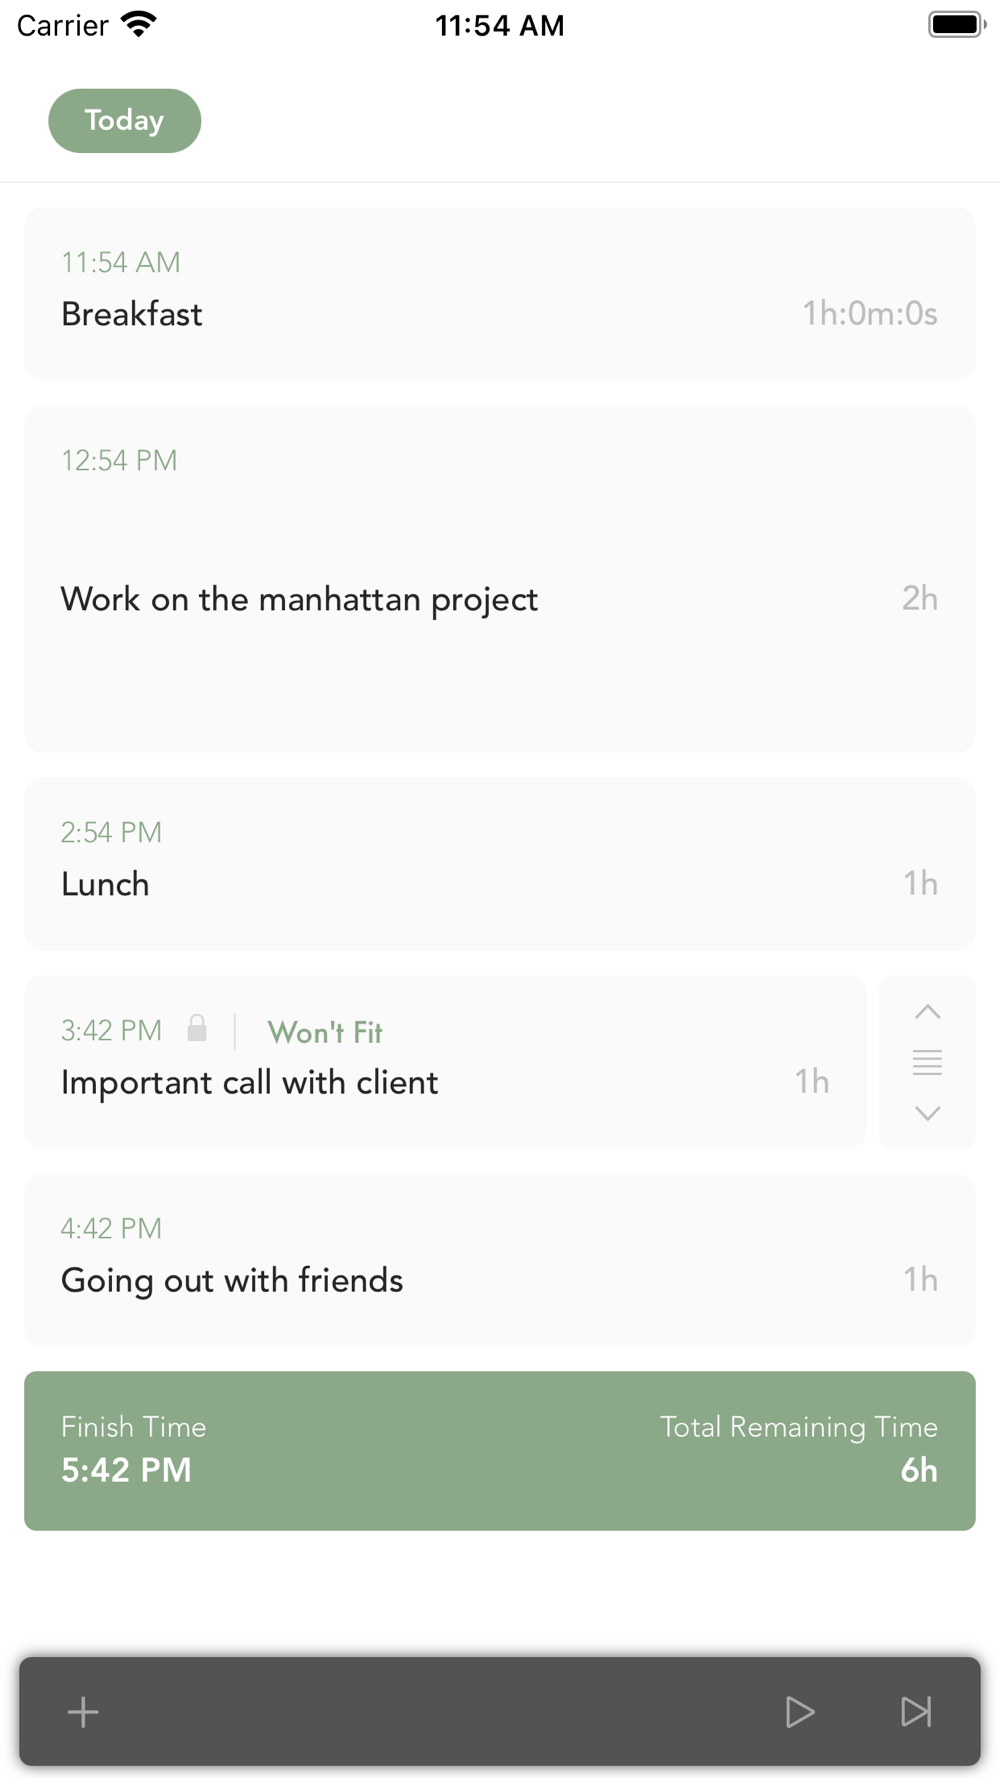Screen dimensions: 1000x1778
Task: Open the Breakfast task
Action: (500, 294)
